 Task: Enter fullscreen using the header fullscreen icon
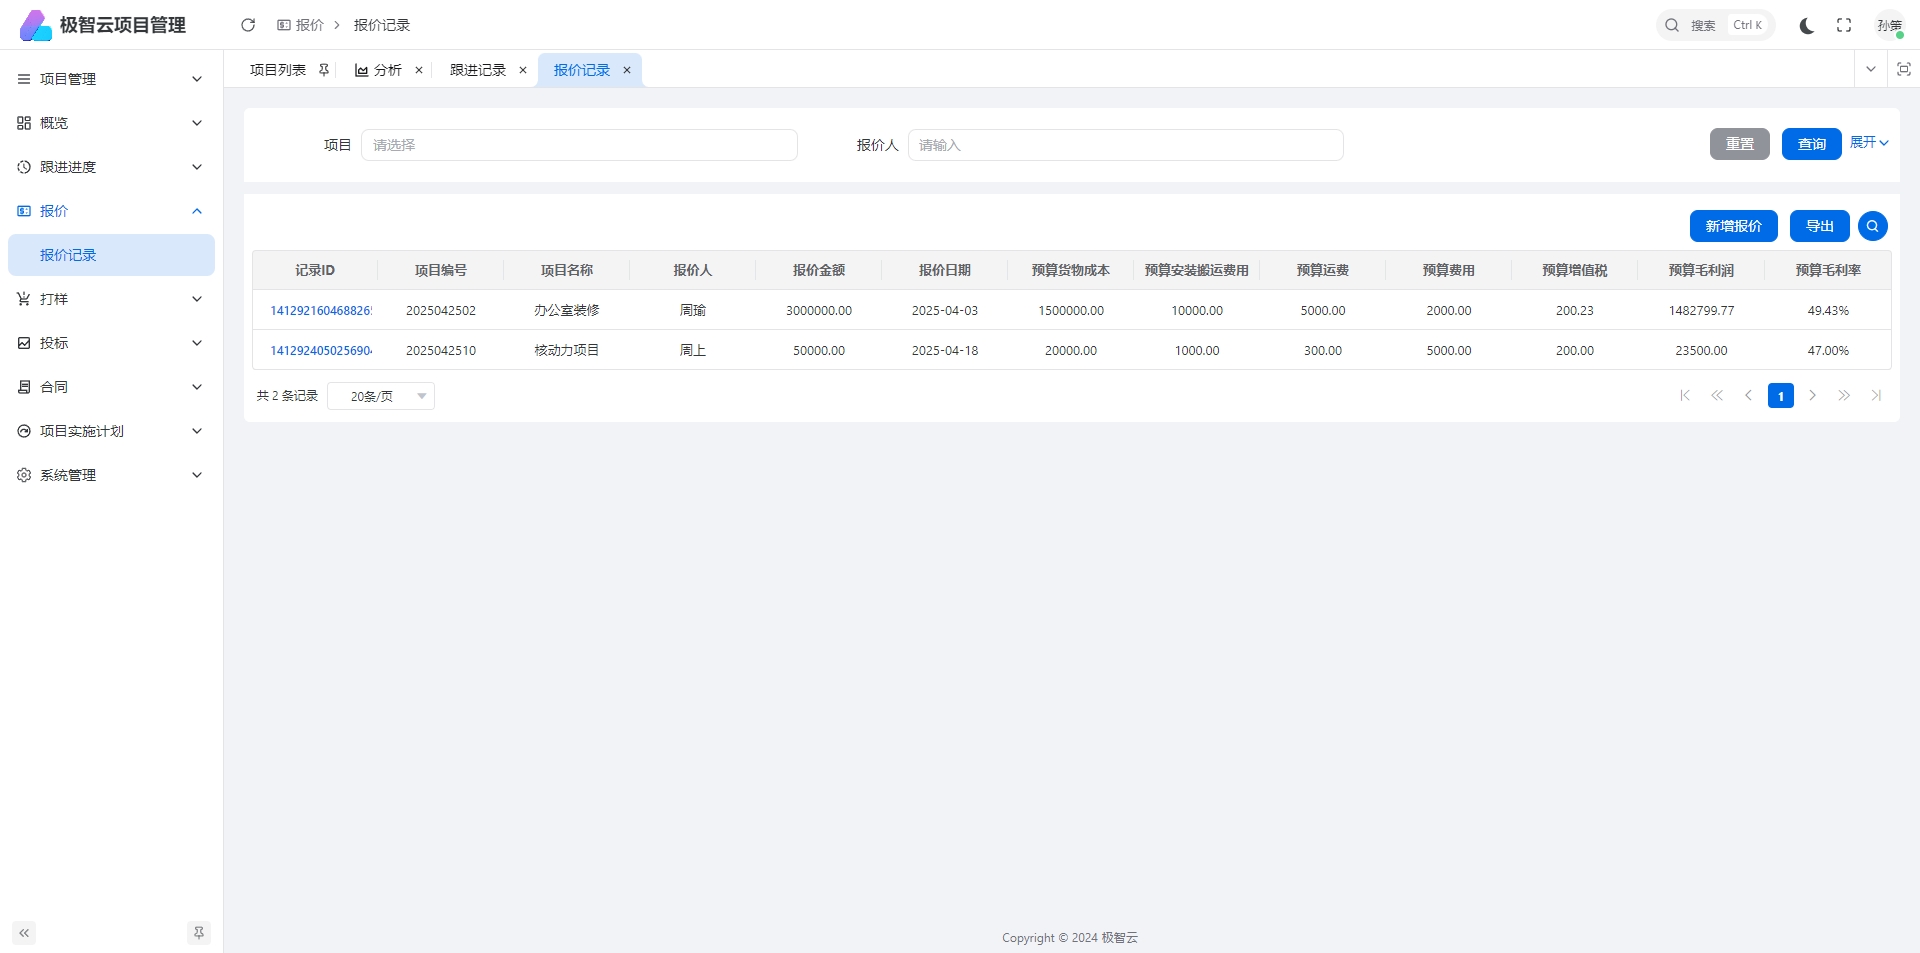(1844, 26)
